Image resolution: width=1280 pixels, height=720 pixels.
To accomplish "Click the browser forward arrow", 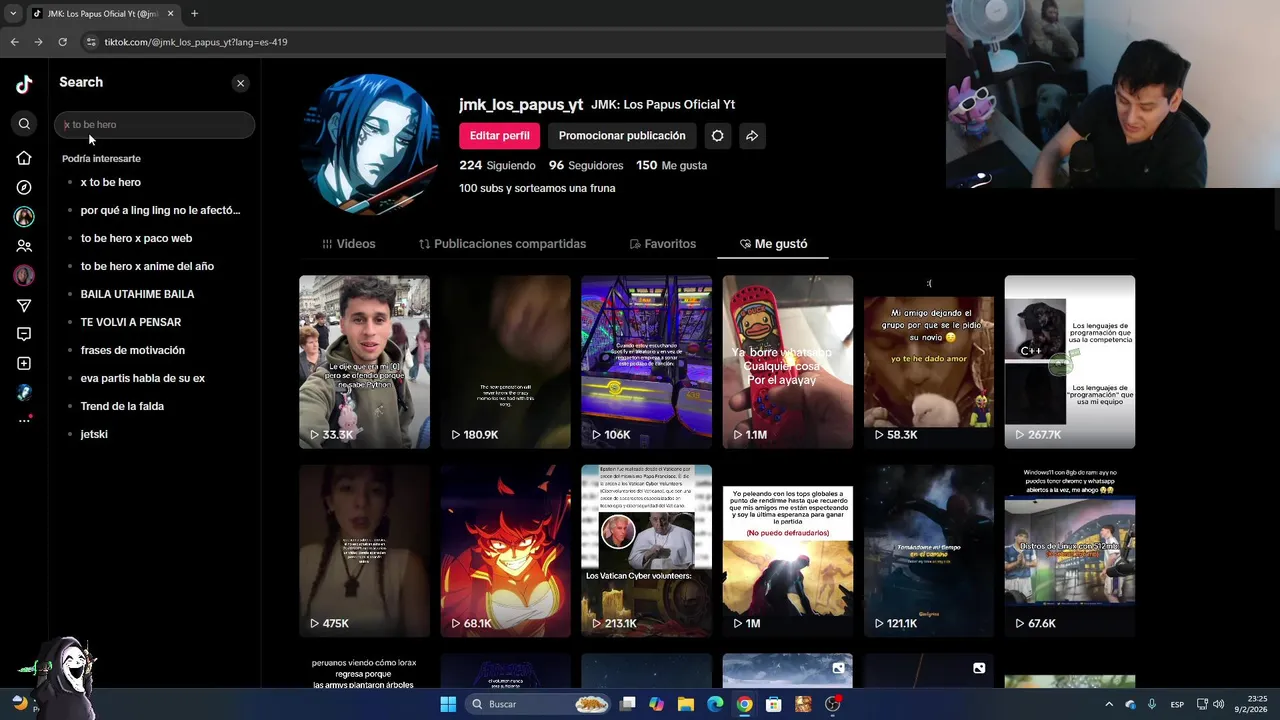I will coord(38,42).
